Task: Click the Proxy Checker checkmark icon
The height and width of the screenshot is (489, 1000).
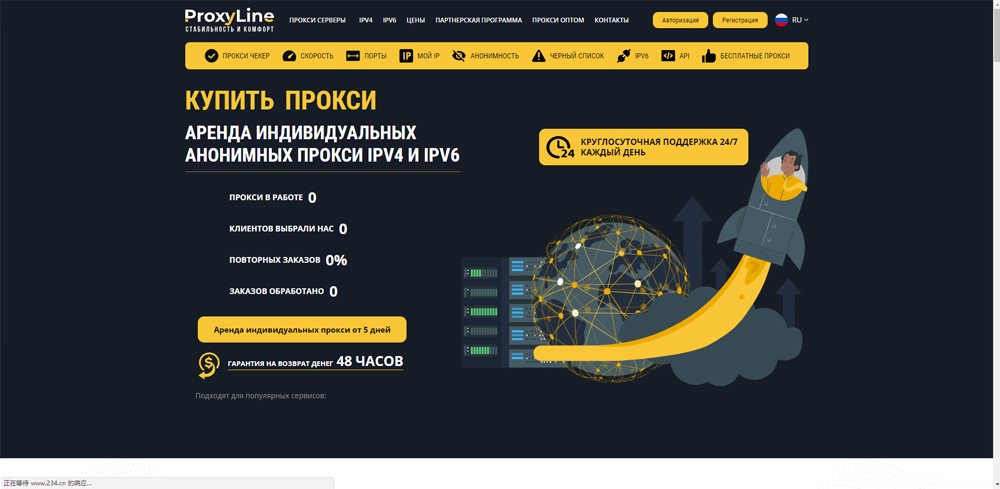Action: click(211, 56)
